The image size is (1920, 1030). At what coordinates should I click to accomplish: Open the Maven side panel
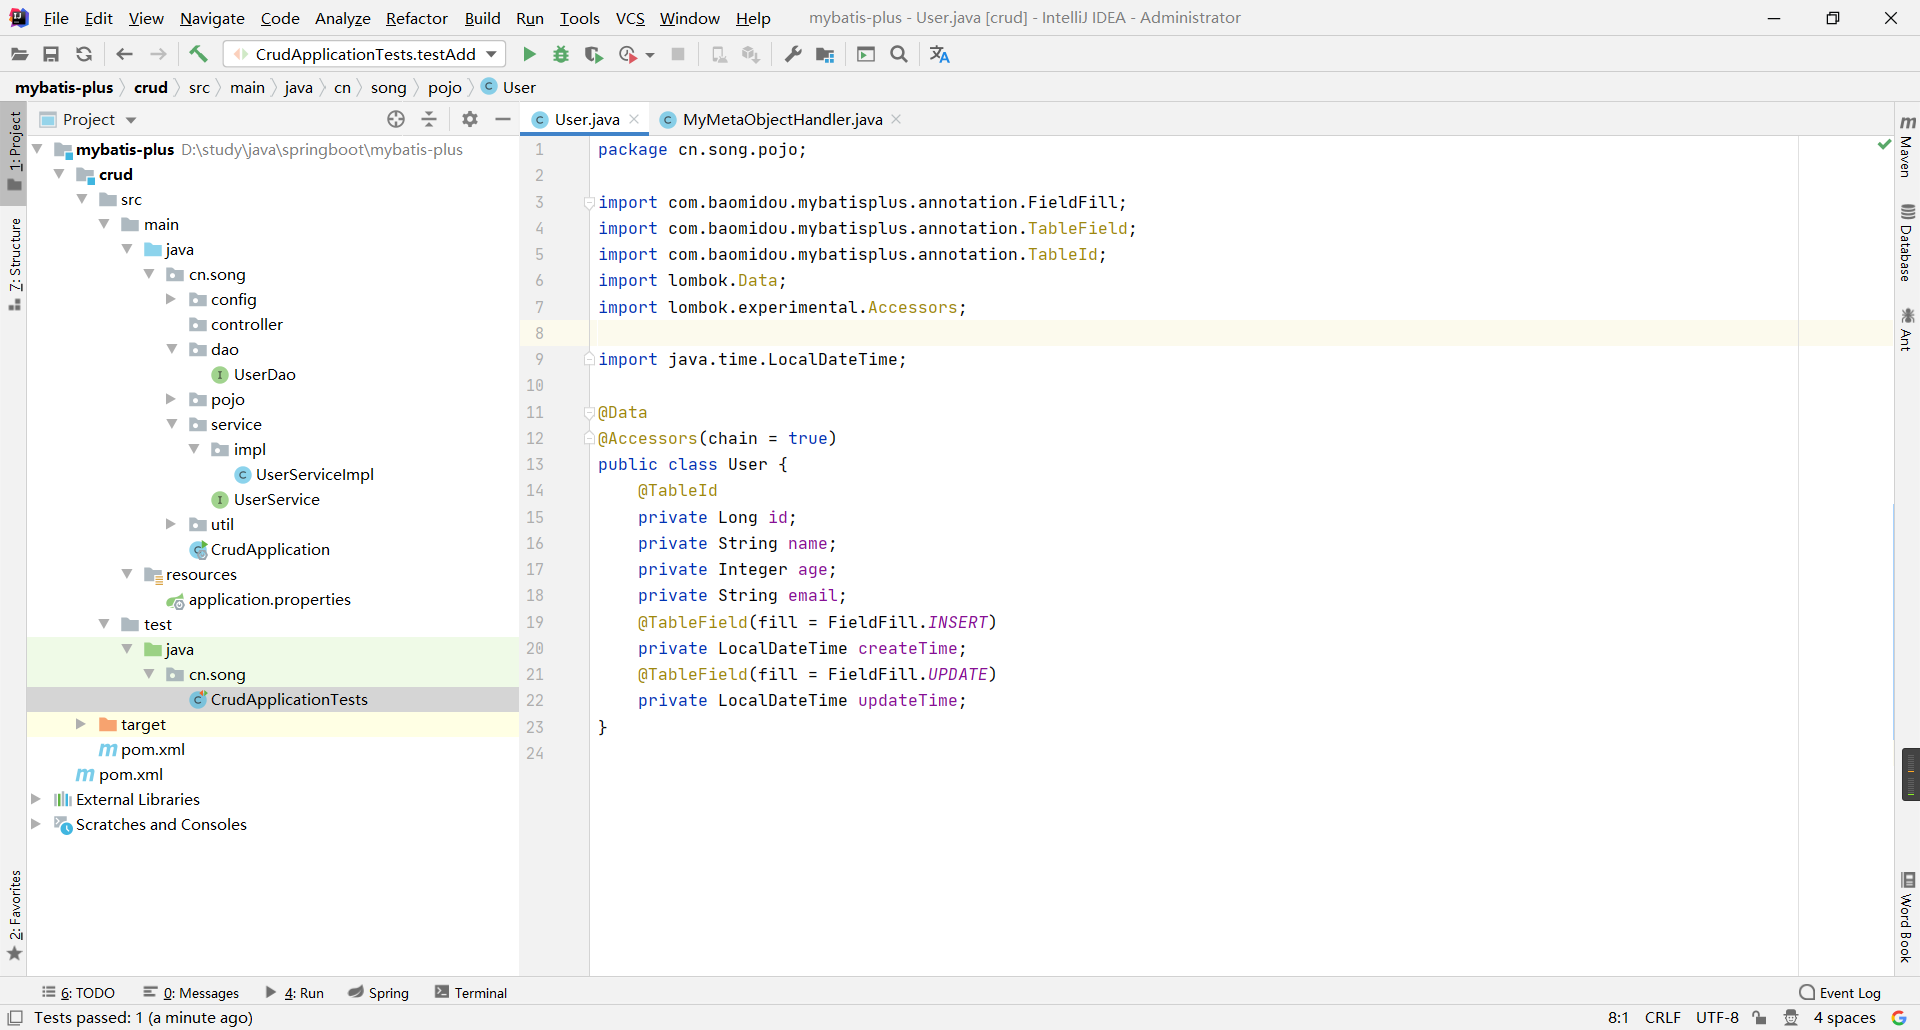pyautogui.click(x=1907, y=147)
